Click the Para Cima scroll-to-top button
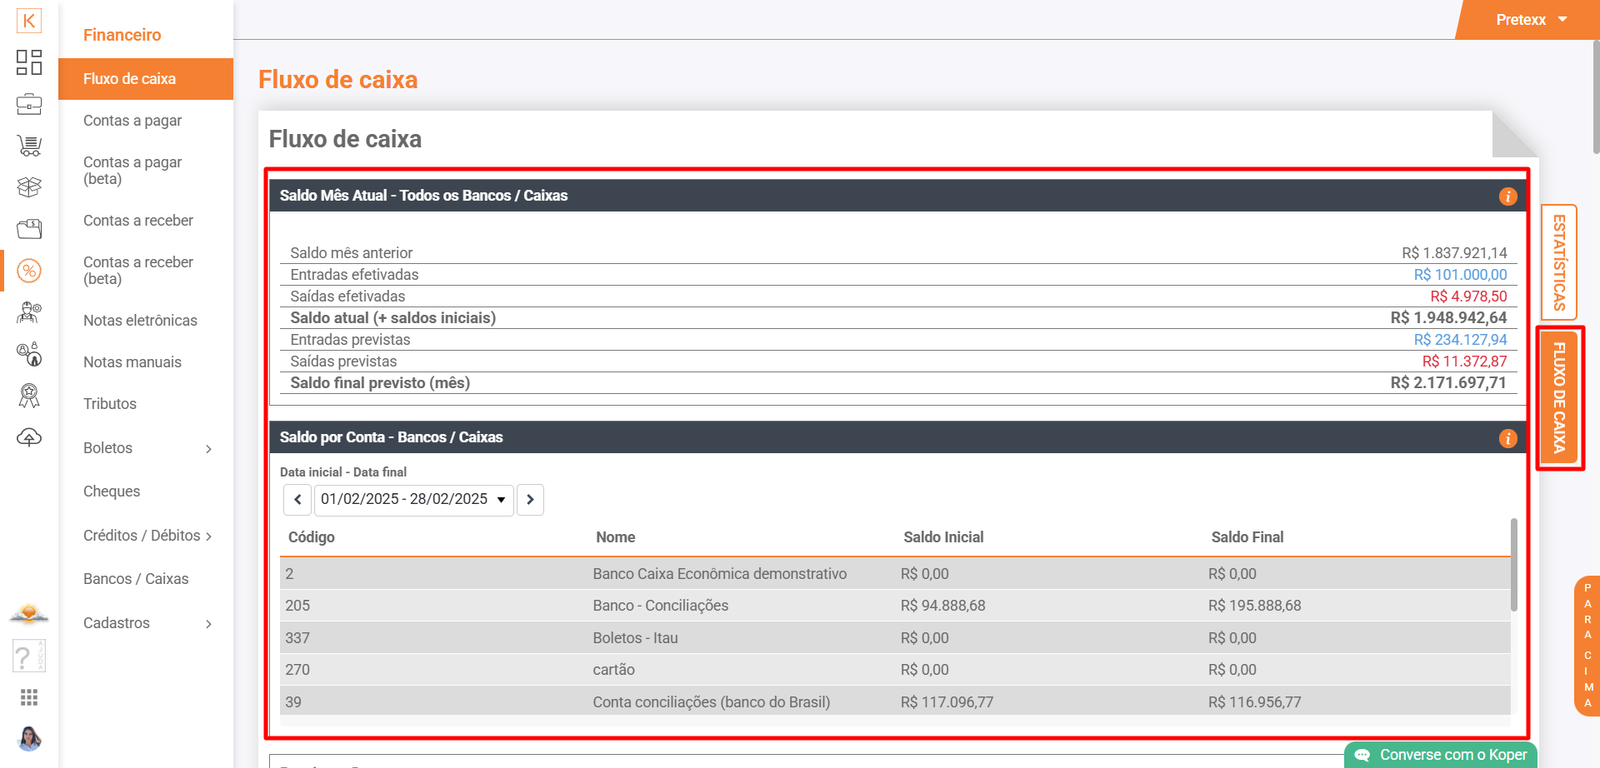The width and height of the screenshot is (1600, 768). tap(1587, 646)
